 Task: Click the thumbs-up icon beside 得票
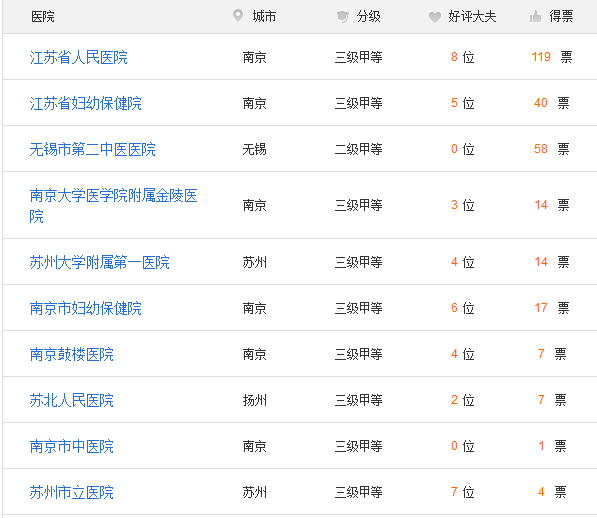click(535, 16)
